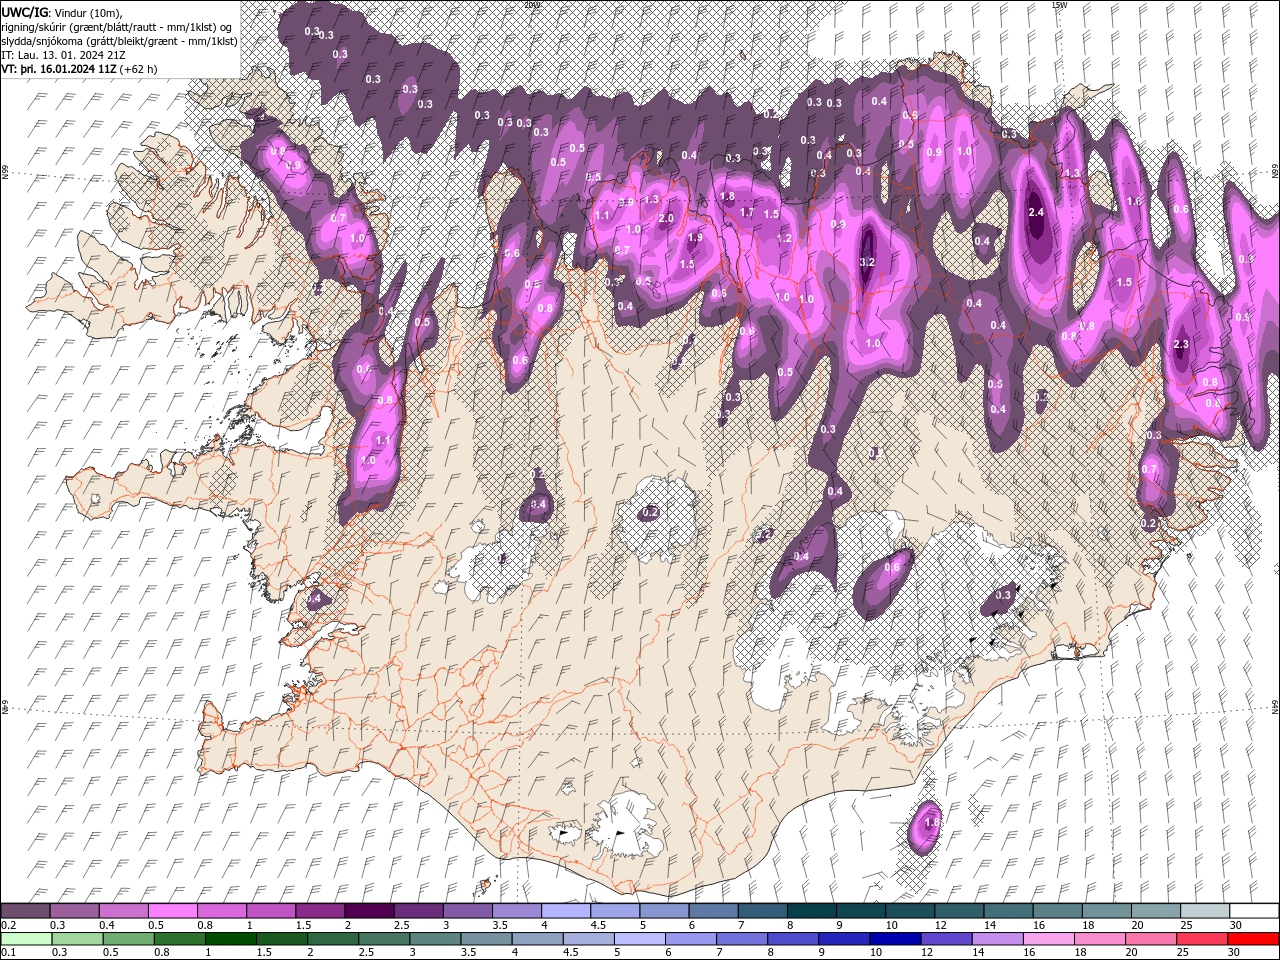Choose the pure red swatch after 30 in rain legend
Viewport: 1280px width, 960px height.
(1253, 939)
